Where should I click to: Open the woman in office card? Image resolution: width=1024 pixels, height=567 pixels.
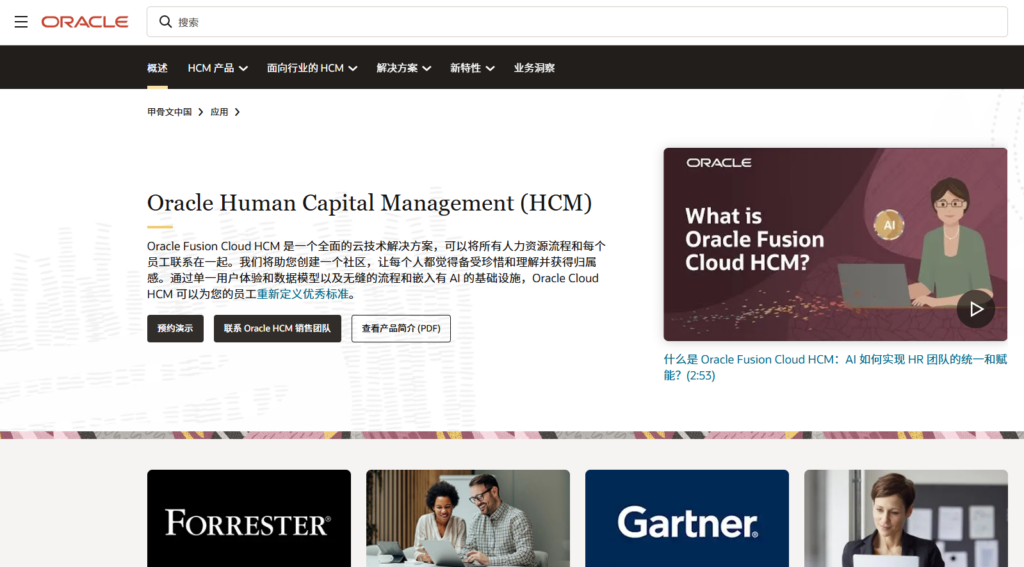pyautogui.click(x=906, y=519)
